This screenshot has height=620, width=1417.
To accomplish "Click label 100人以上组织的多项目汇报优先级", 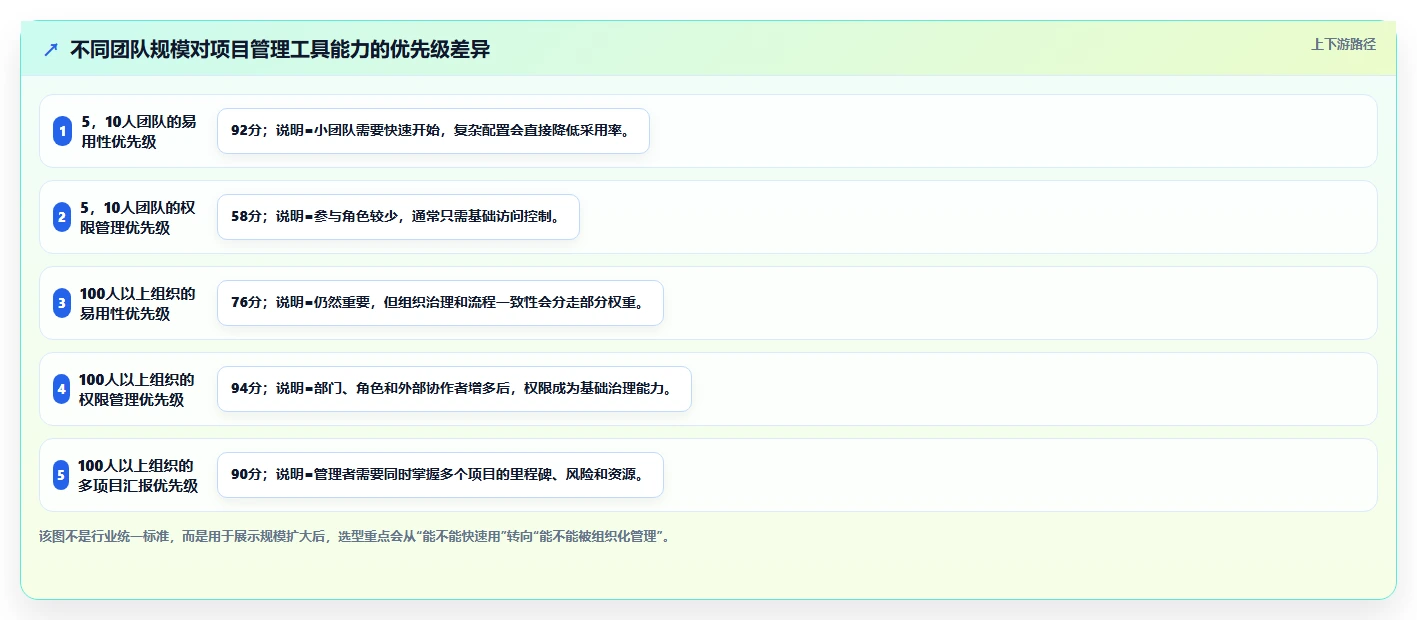I will coord(138,475).
